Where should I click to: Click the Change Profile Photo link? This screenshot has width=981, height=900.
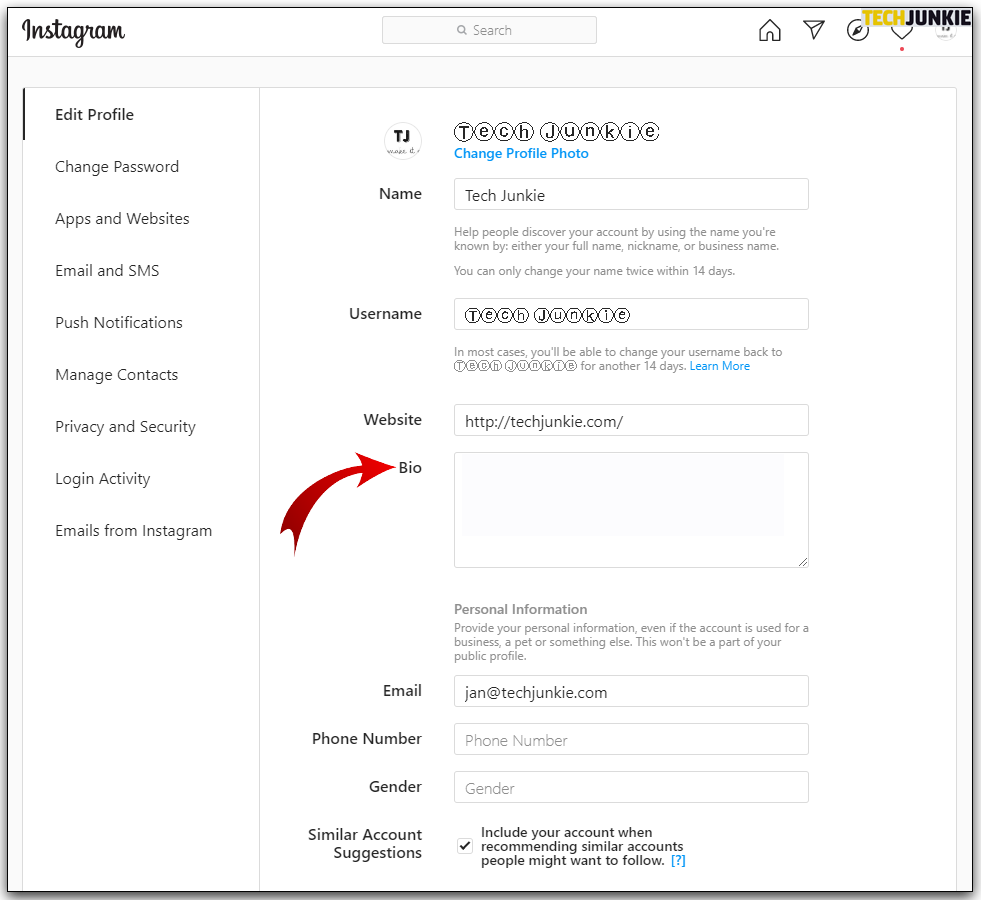point(521,153)
